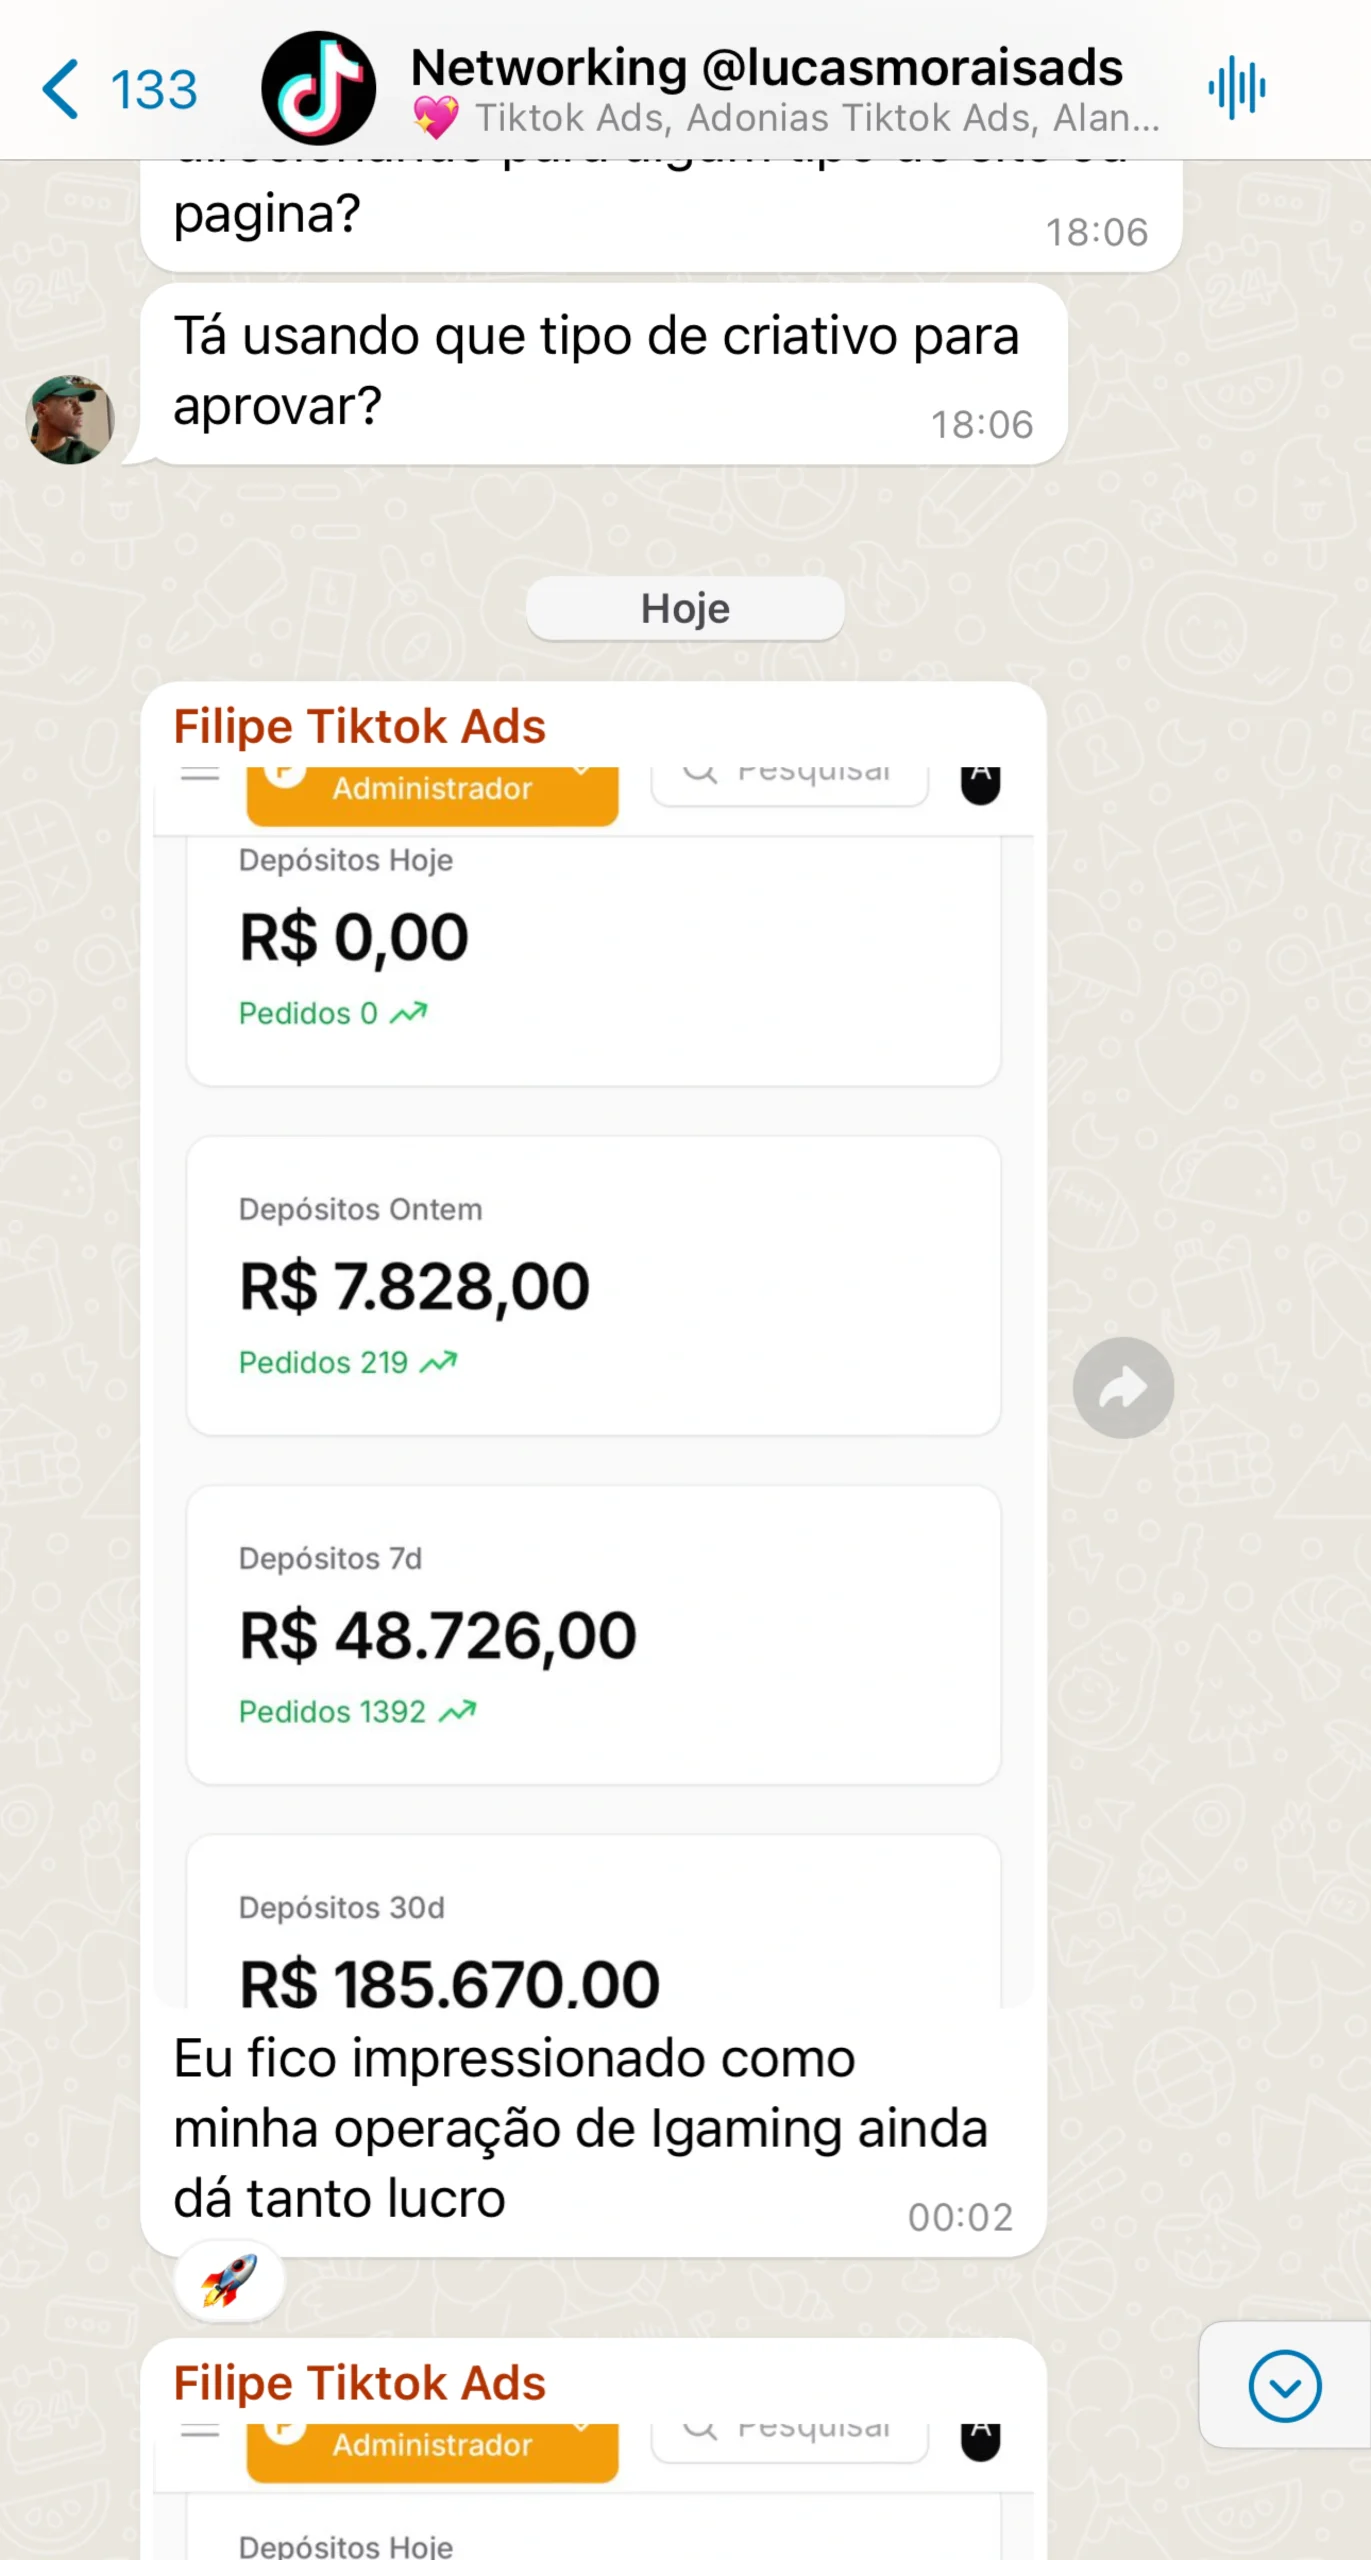
Task: Open the Depósitos Ontem dashboard image
Action: [x=593, y=1285]
